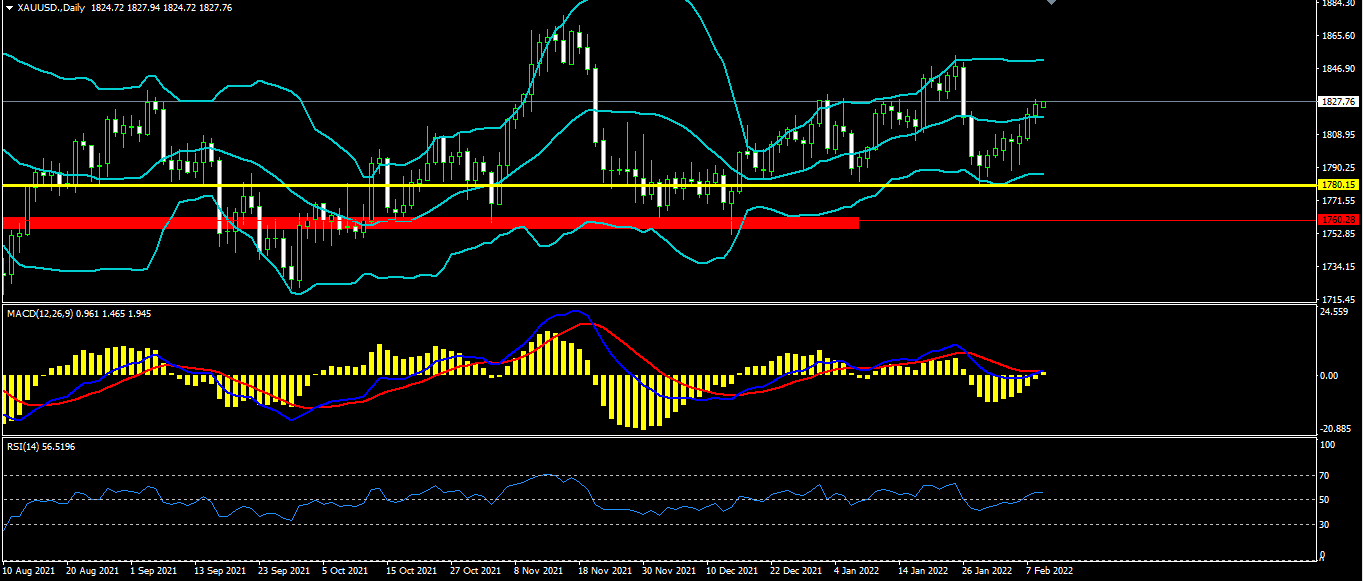Image resolution: width=1364 pixels, height=581 pixels.
Task: Click the MACD 0.00 level on scale
Action: click(1329, 376)
